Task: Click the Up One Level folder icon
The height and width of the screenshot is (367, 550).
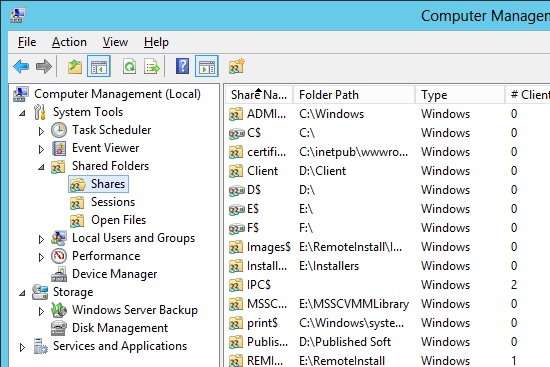Action: click(x=75, y=66)
